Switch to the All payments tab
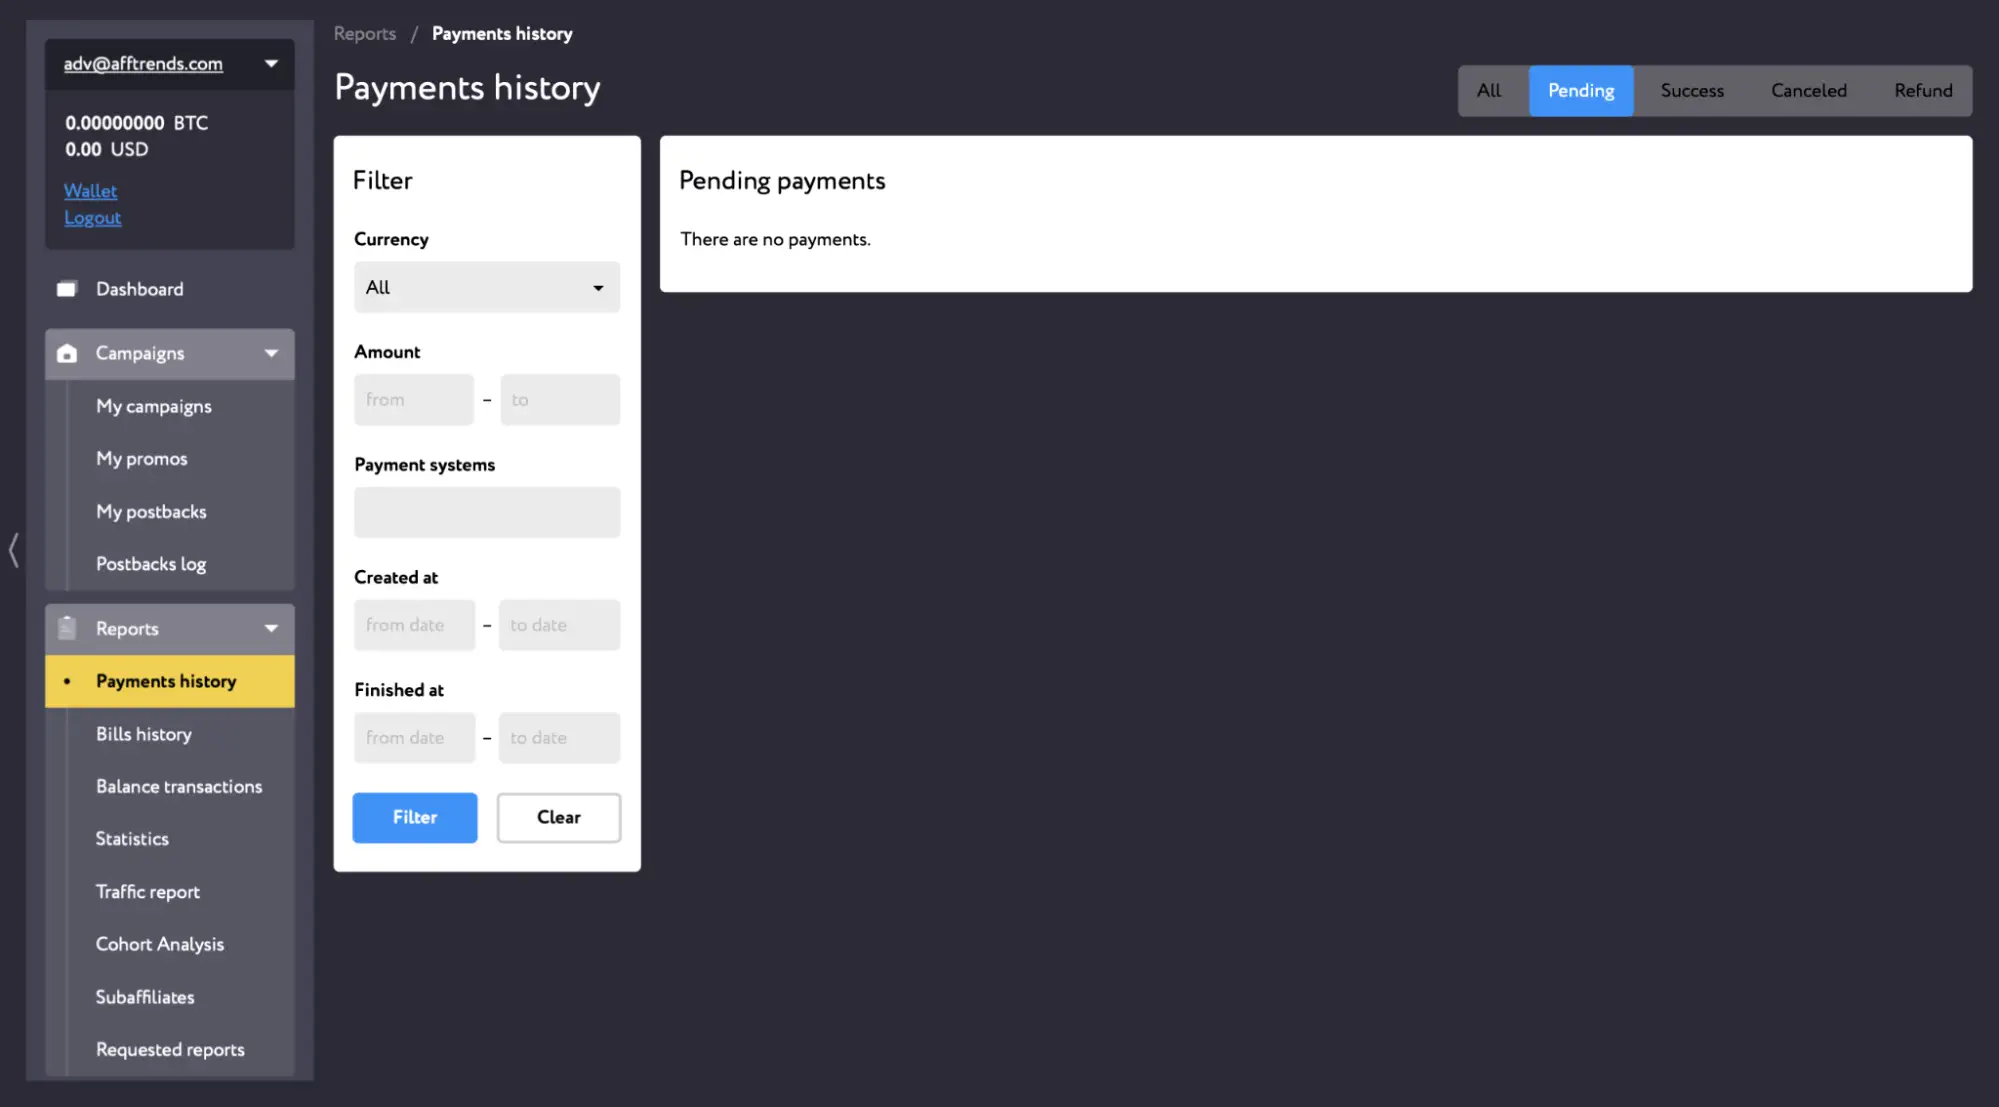This screenshot has height=1107, width=1999. 1489,91
